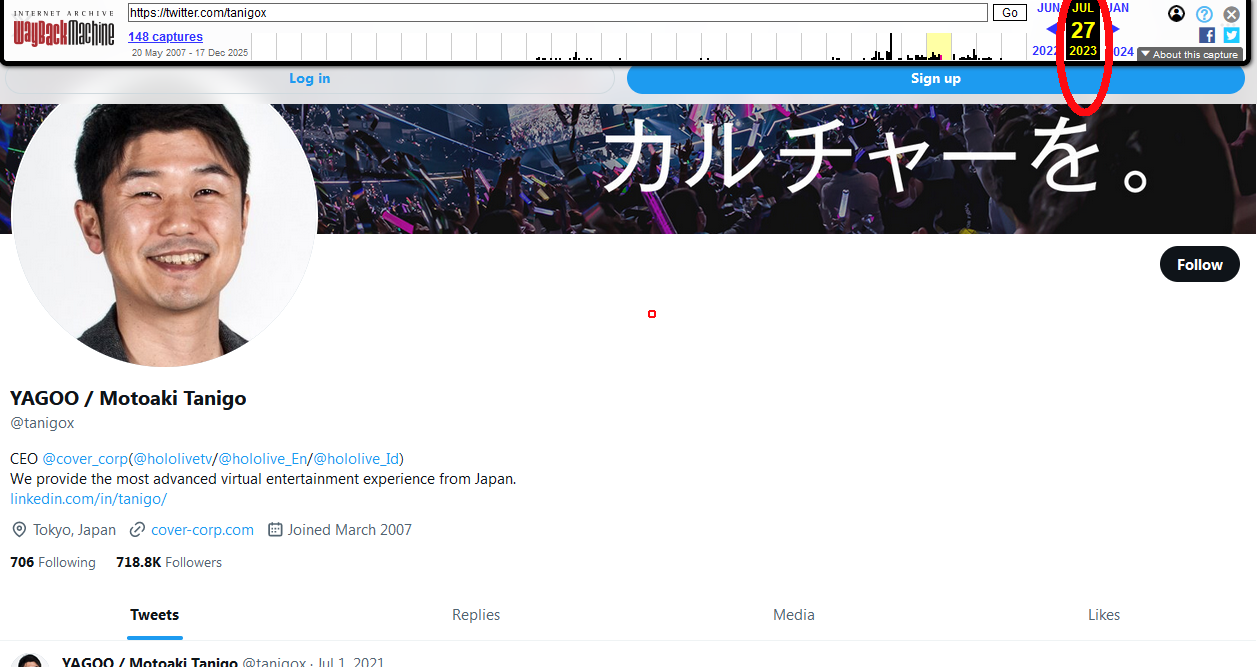
Task: Go to previous year 2022
Action: click(1045, 51)
